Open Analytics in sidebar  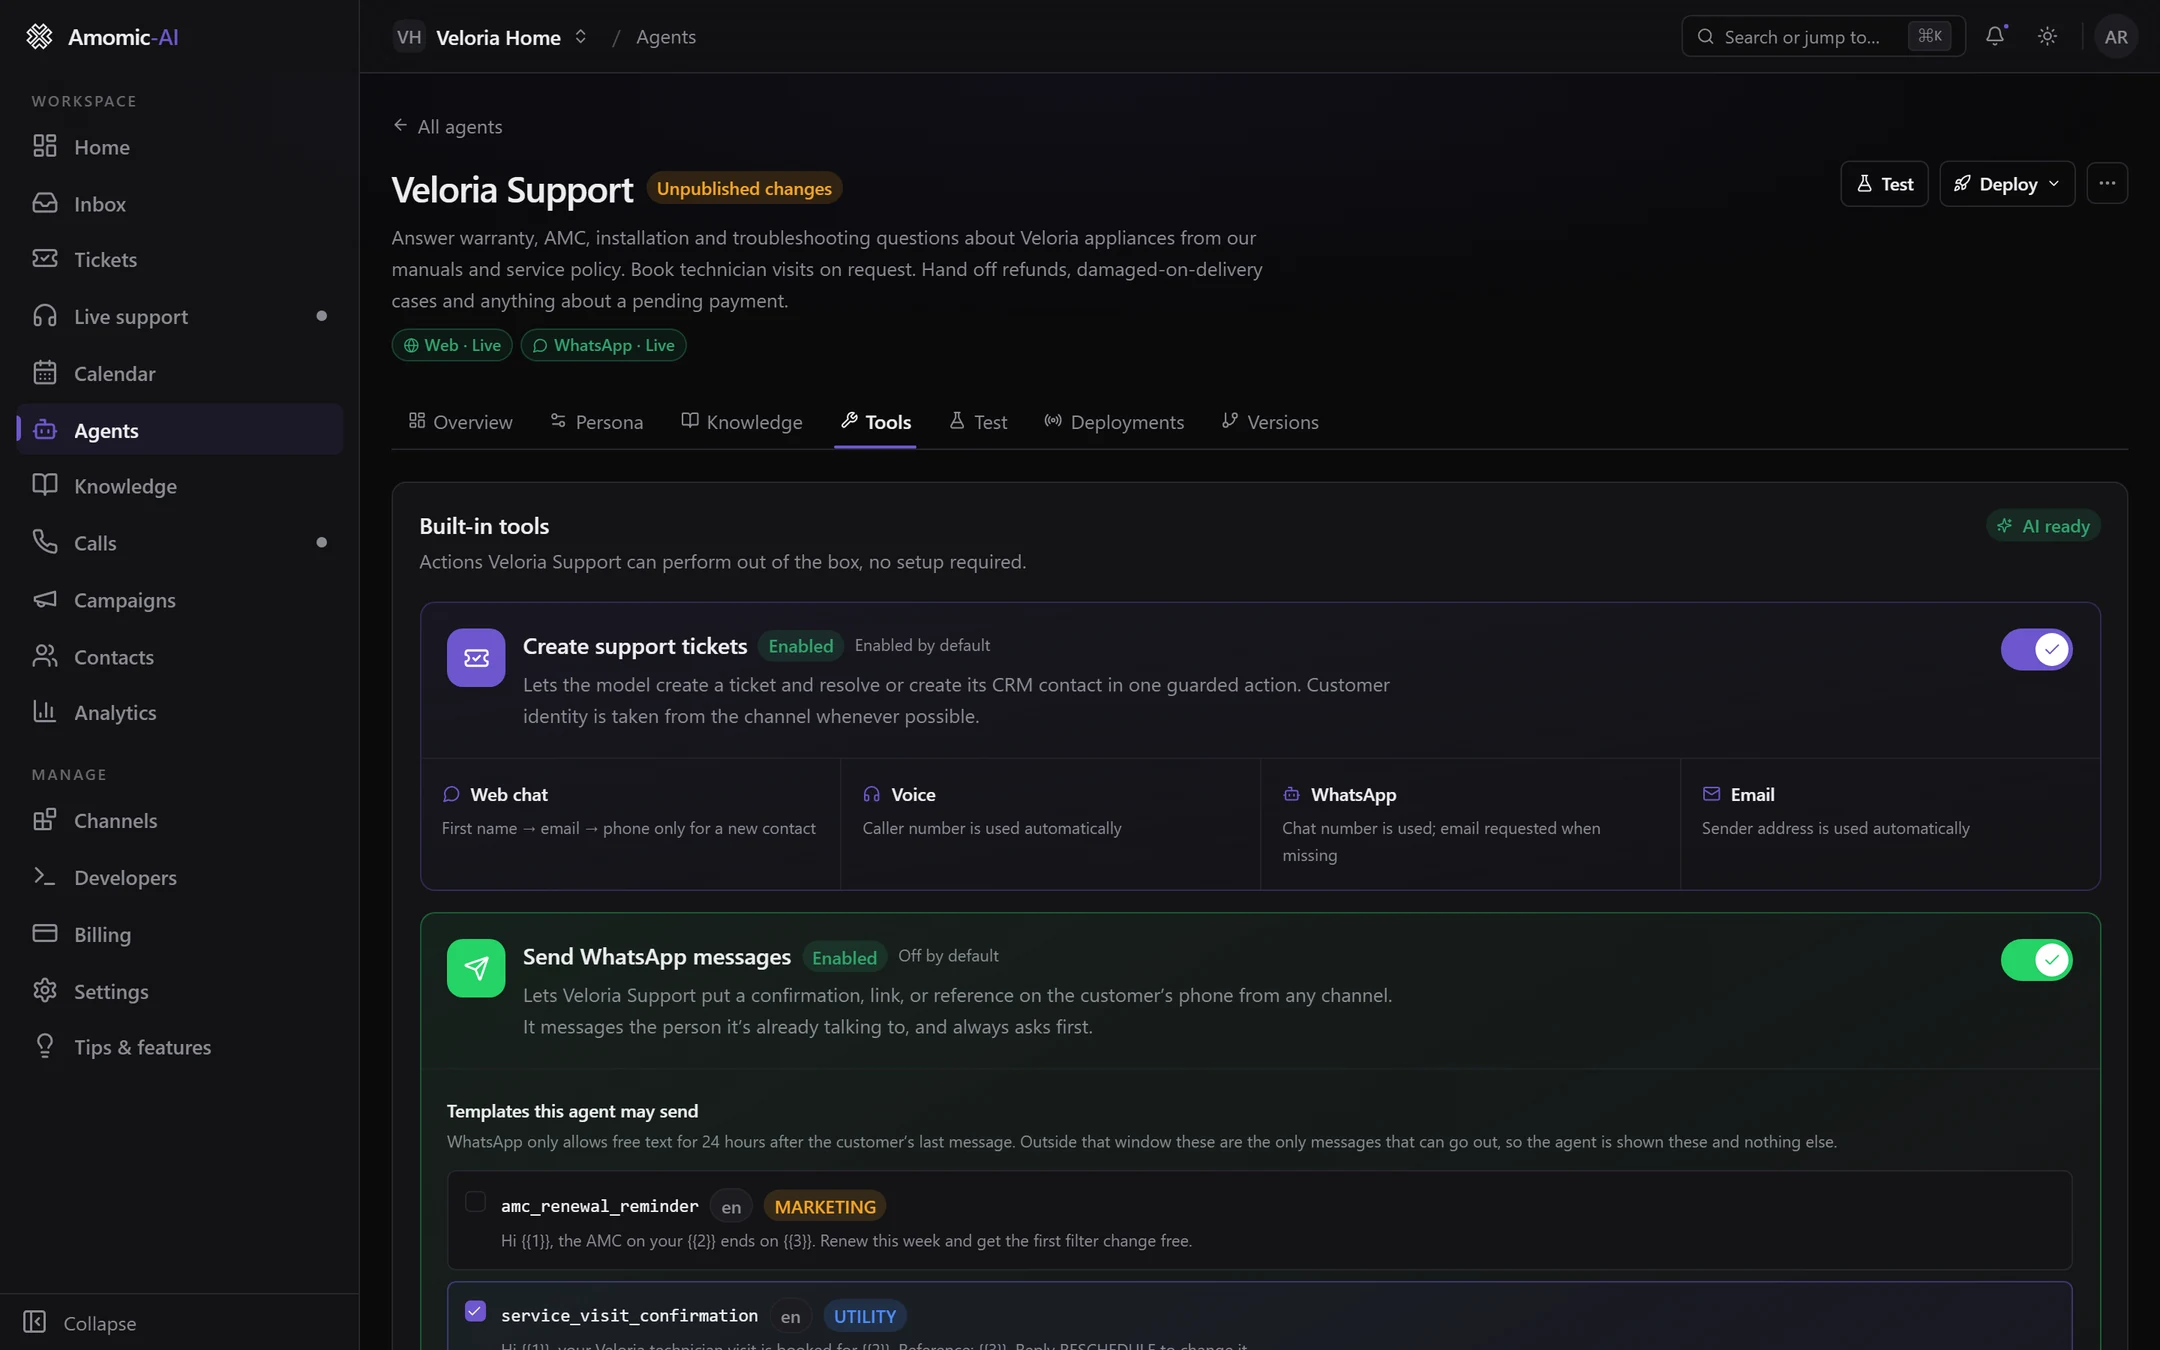click(x=180, y=712)
